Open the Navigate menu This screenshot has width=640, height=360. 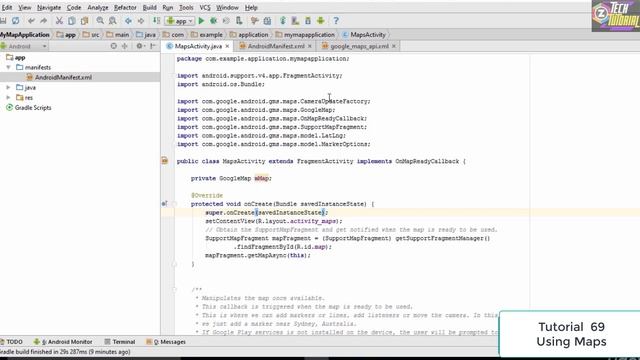[49, 7]
